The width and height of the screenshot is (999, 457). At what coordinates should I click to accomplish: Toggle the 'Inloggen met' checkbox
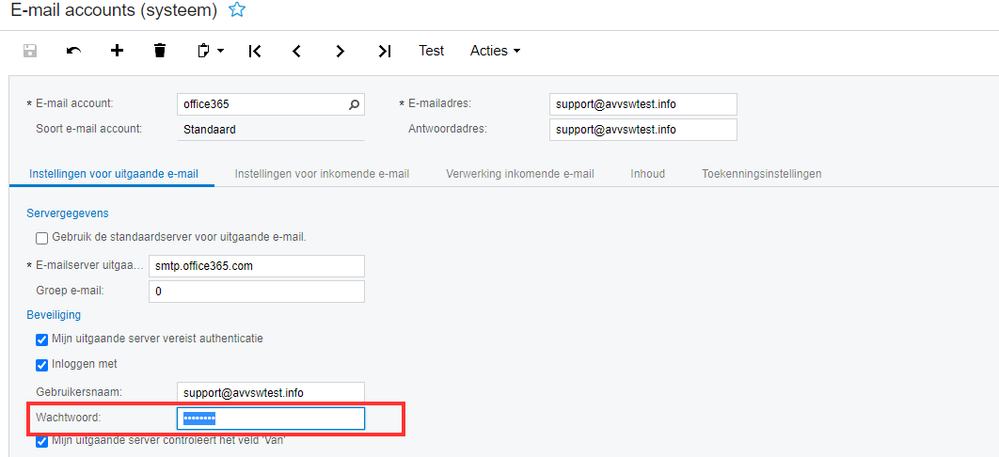(42, 364)
